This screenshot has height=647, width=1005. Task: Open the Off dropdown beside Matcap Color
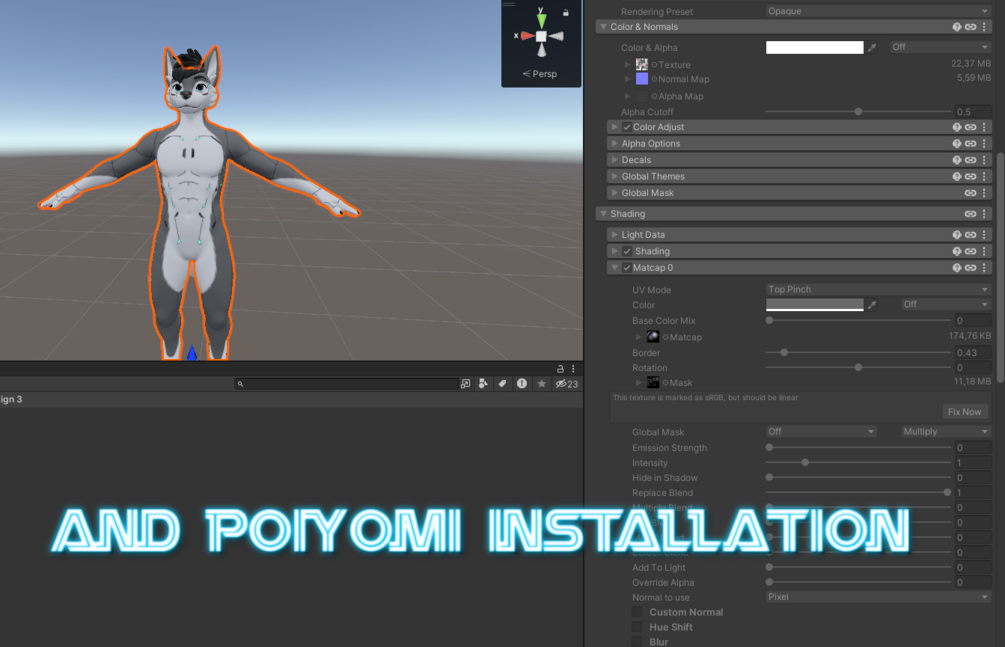coord(946,304)
